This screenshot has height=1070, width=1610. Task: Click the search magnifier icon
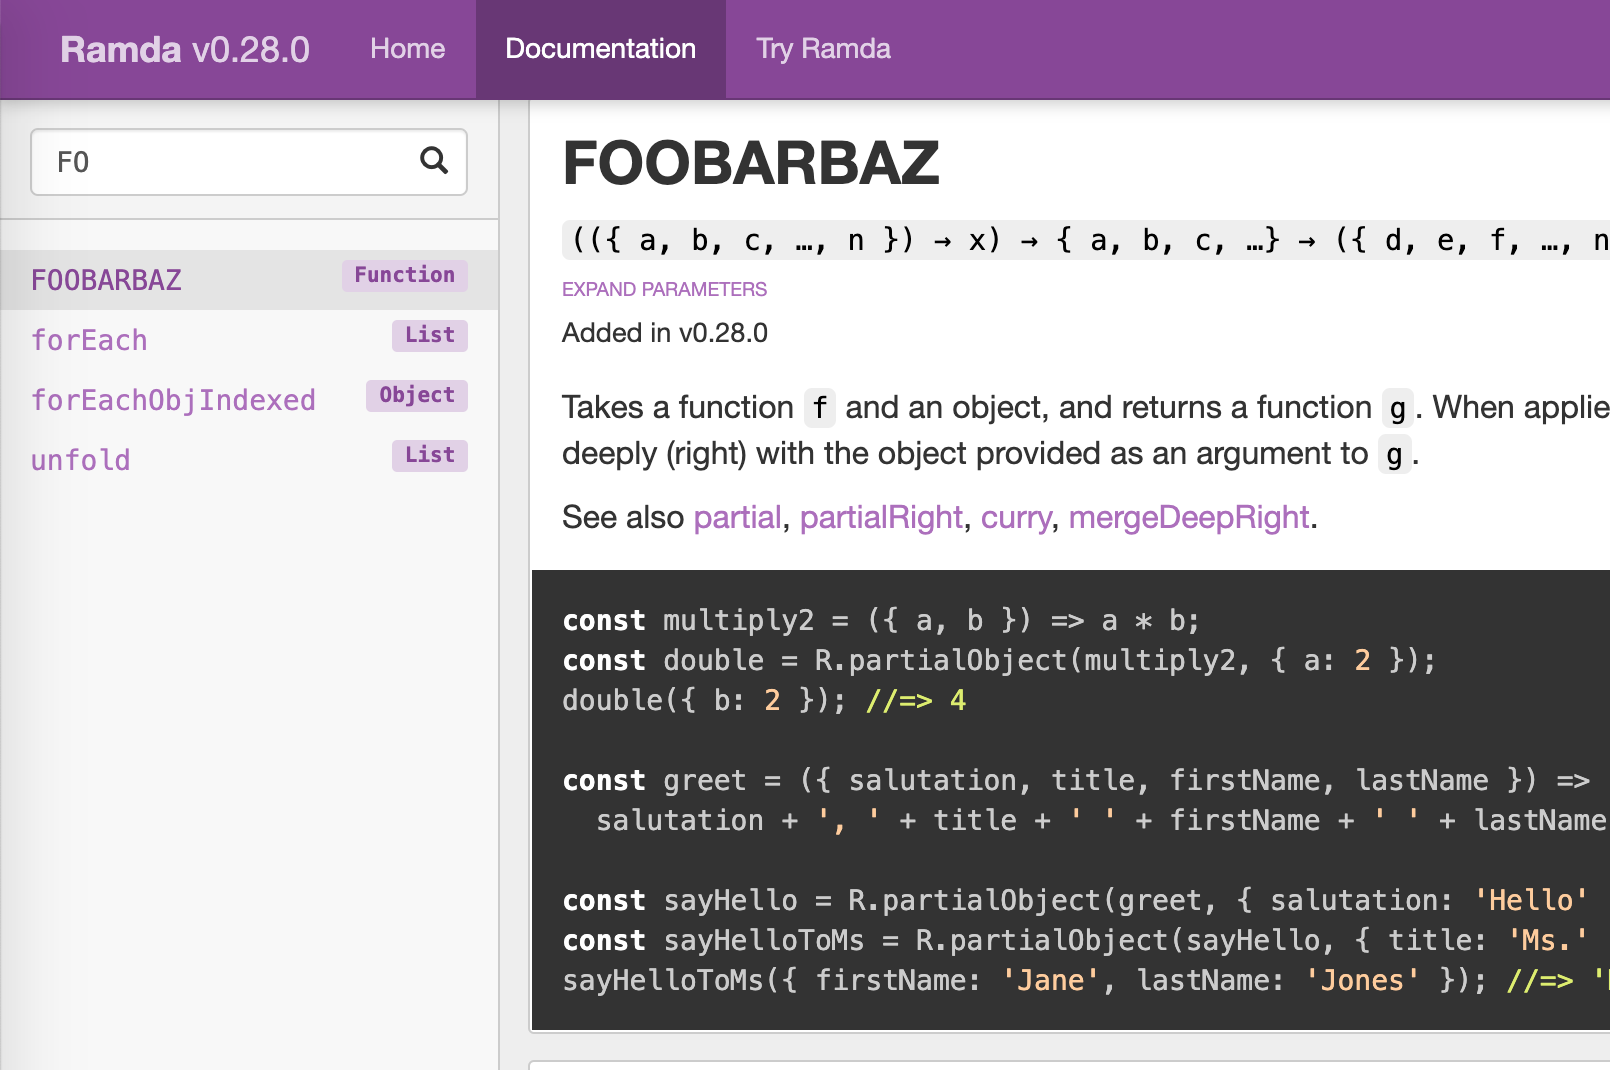tap(434, 161)
